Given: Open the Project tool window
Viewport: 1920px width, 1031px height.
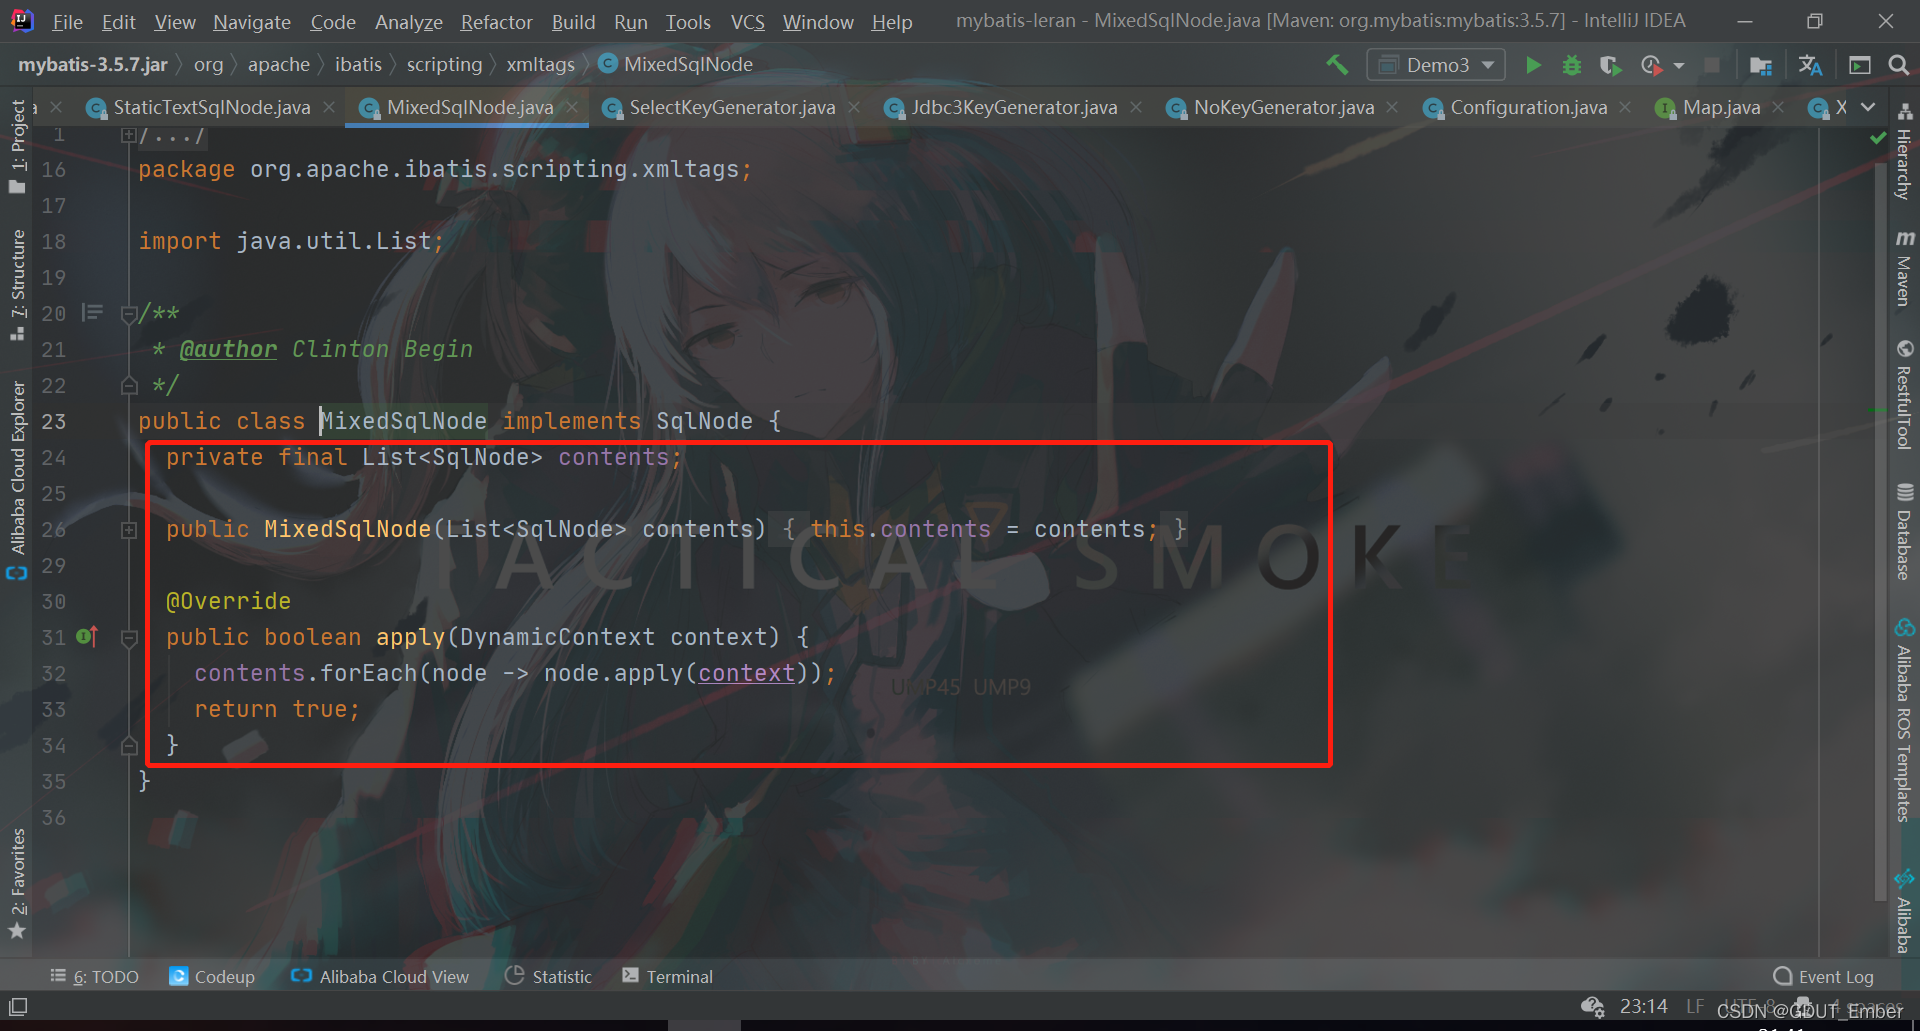Looking at the screenshot, I should click(17, 146).
